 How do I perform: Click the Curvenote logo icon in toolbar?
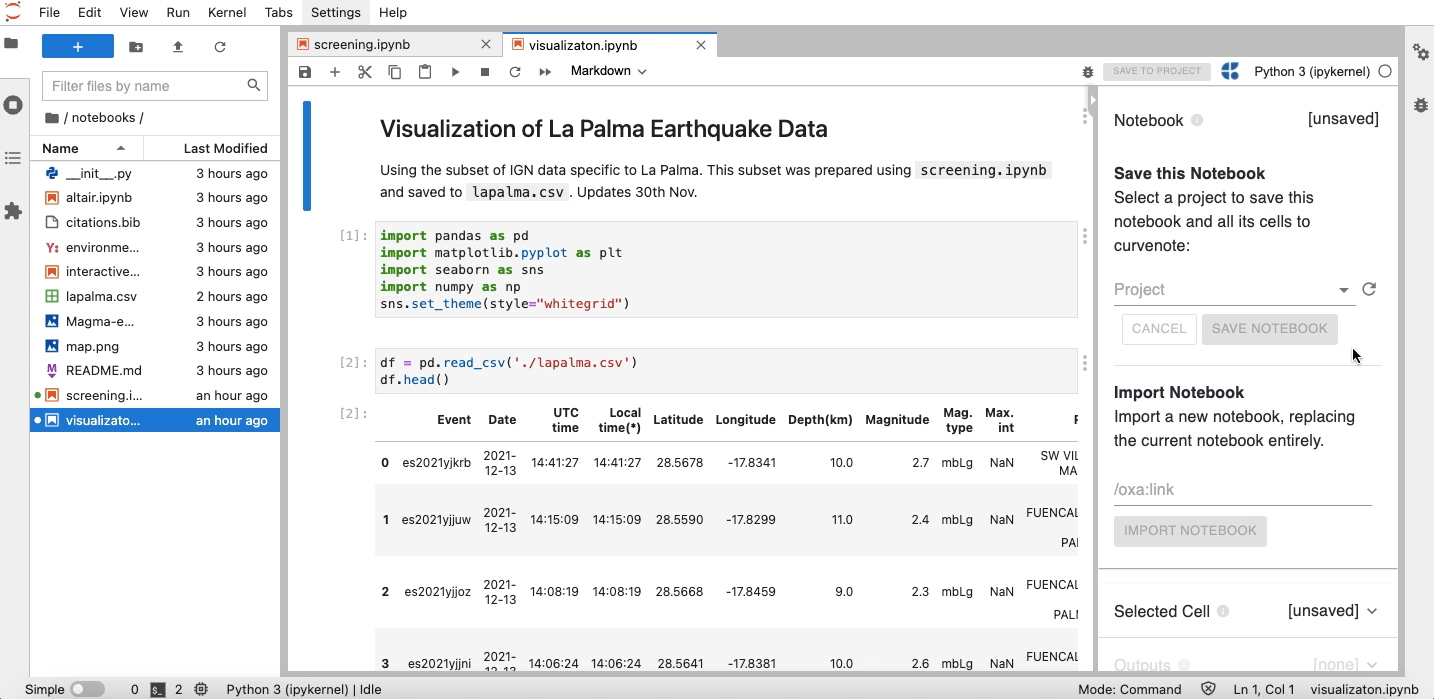(x=1231, y=71)
